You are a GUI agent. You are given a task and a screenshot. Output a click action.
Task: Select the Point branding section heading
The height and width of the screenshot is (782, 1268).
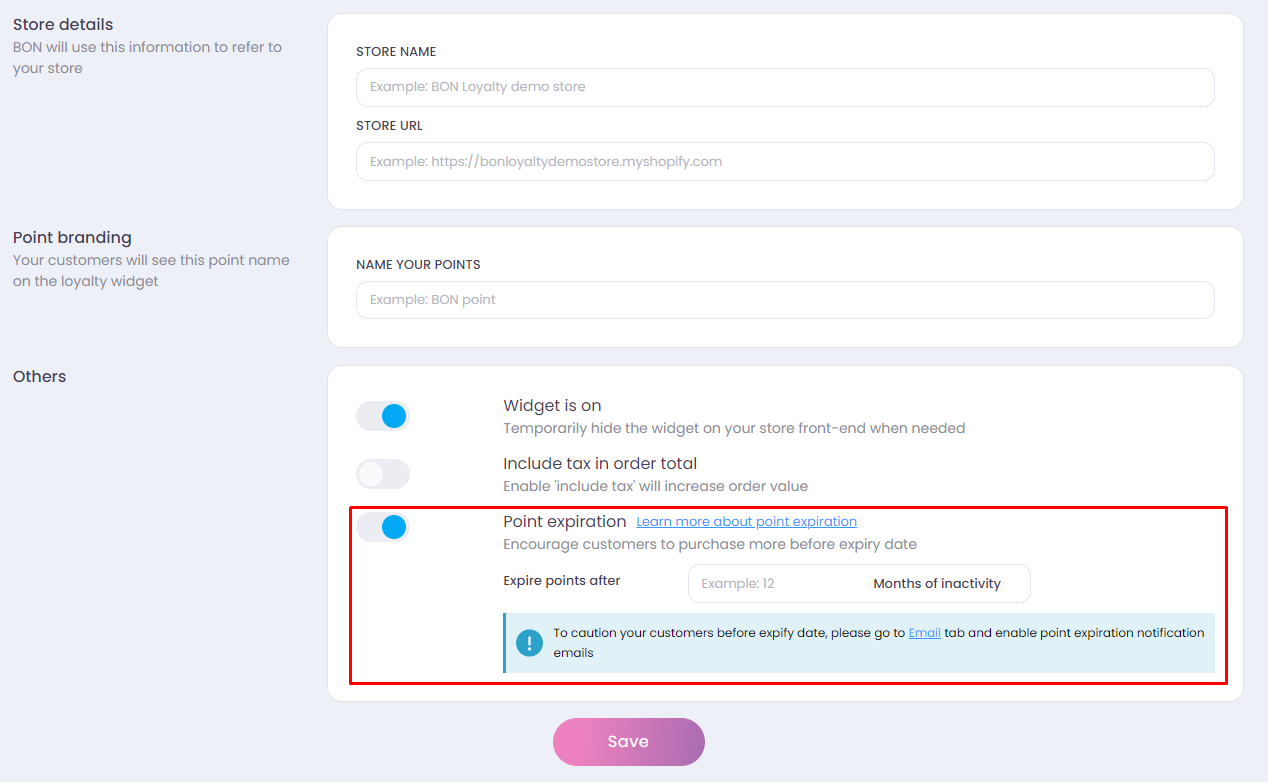[x=72, y=238]
